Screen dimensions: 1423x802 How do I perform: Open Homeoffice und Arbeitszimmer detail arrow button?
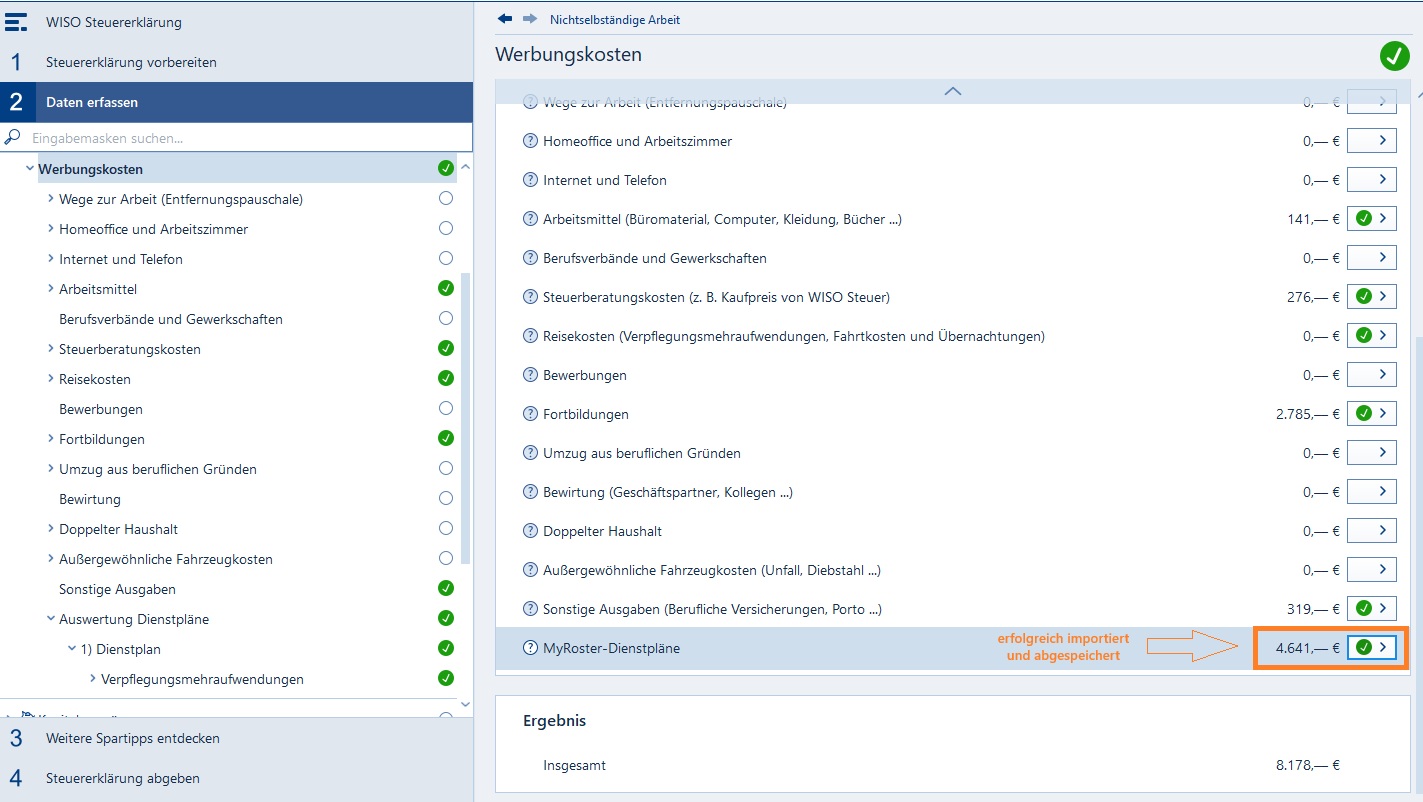click(x=1371, y=141)
